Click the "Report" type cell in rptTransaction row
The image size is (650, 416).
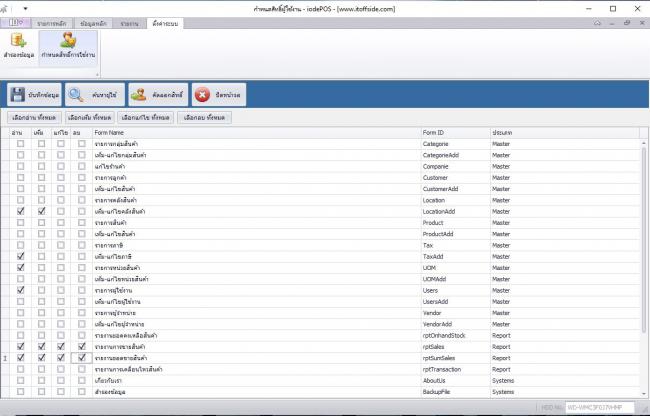tap(565, 369)
